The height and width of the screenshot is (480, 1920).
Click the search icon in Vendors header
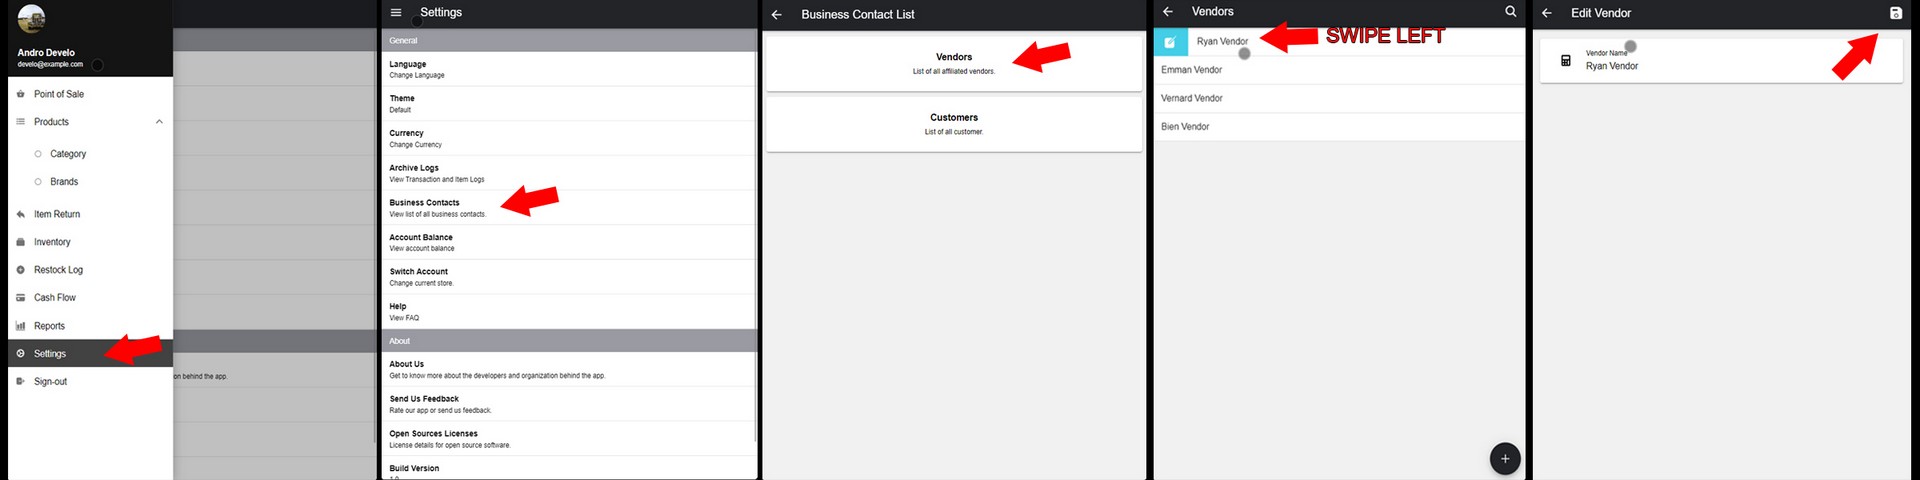coord(1511,12)
